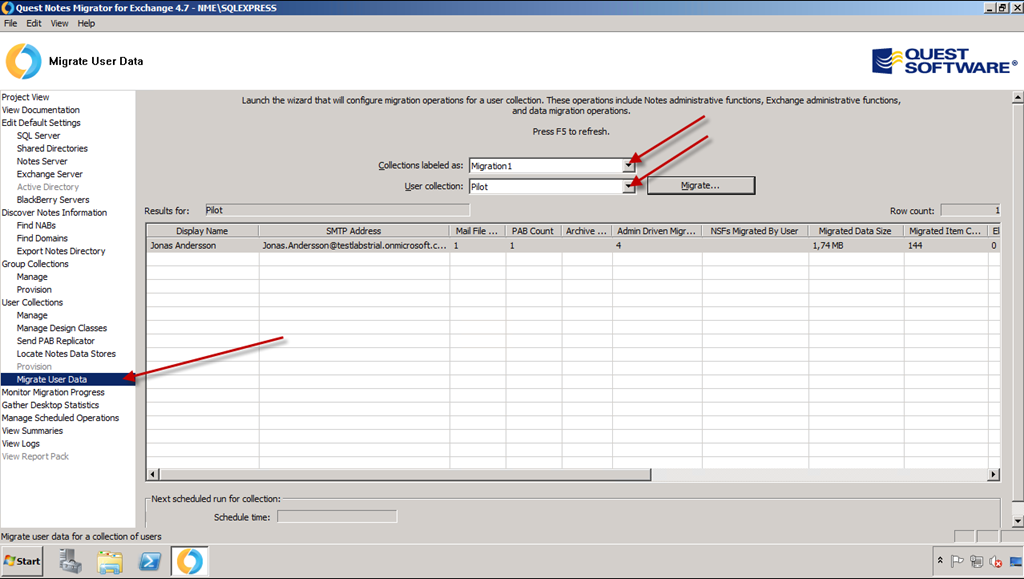
Task: Click the horizontal scrollbar left arrow
Action: click(153, 475)
